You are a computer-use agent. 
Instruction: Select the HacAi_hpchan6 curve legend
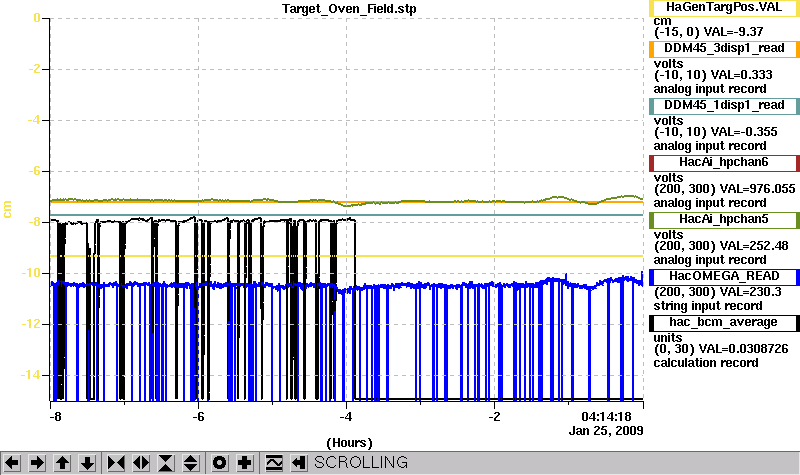724,163
